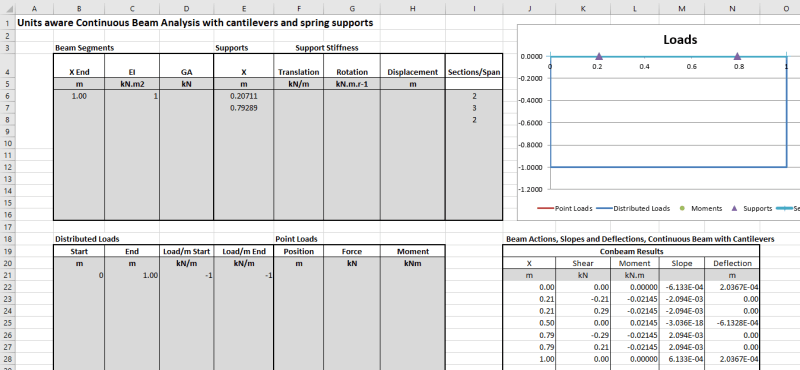Click the 'End' header under Distributed Loads
Image resolution: width=800 pixels, height=370 pixels.
point(132,252)
